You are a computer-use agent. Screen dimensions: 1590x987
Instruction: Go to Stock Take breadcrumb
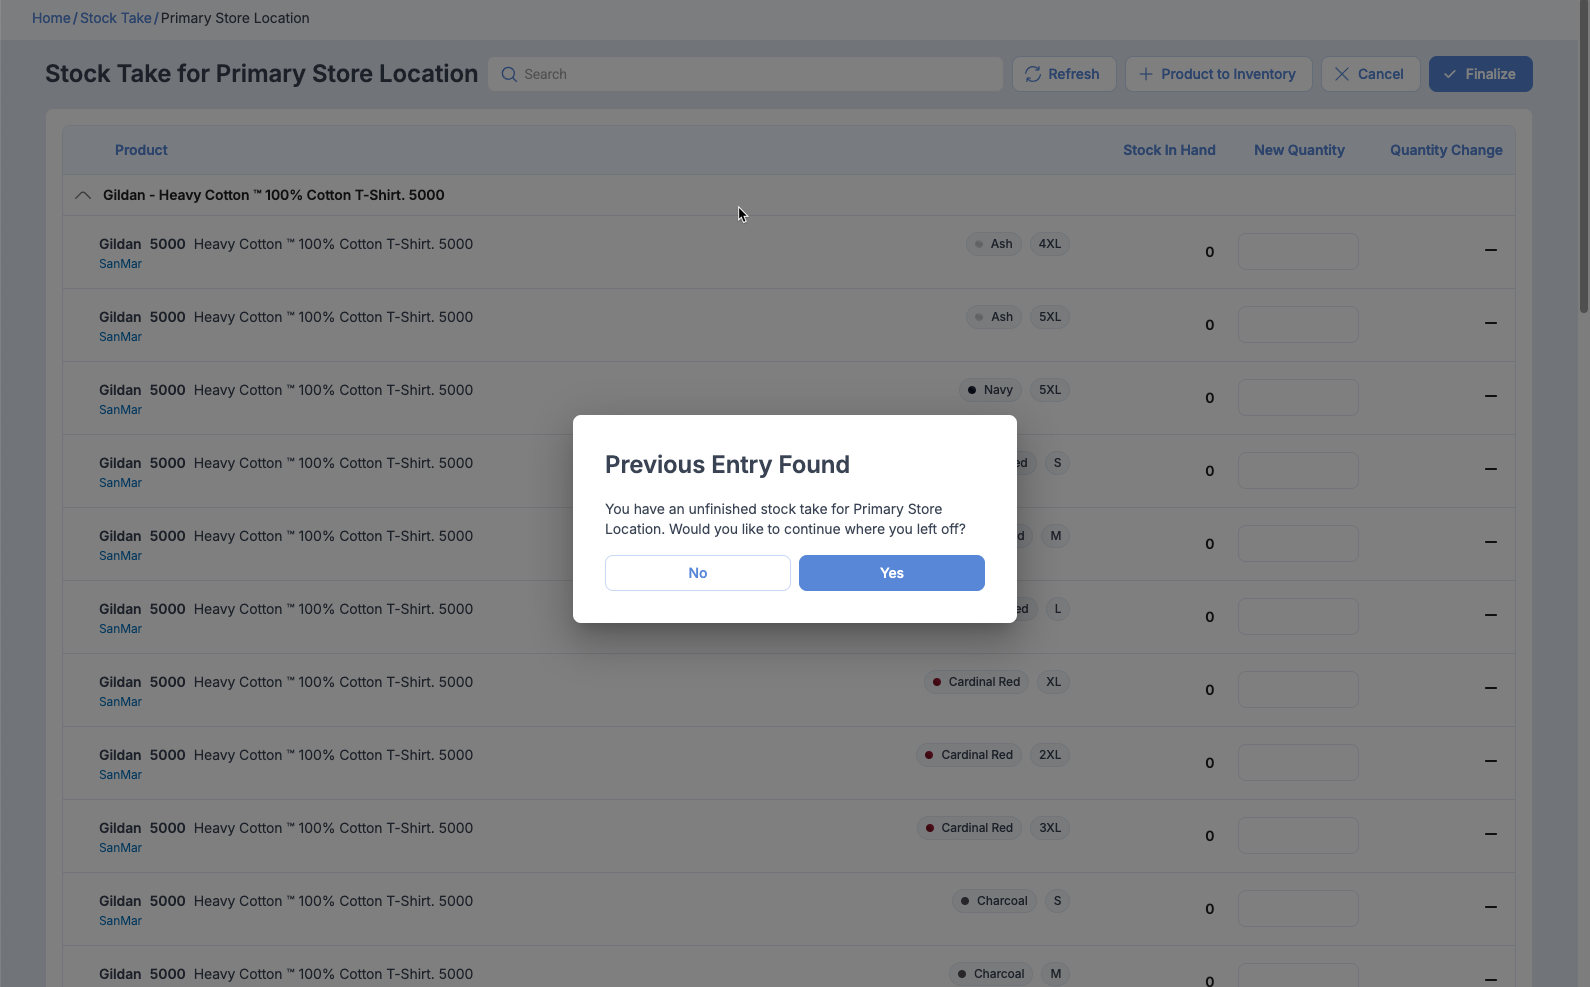point(116,18)
